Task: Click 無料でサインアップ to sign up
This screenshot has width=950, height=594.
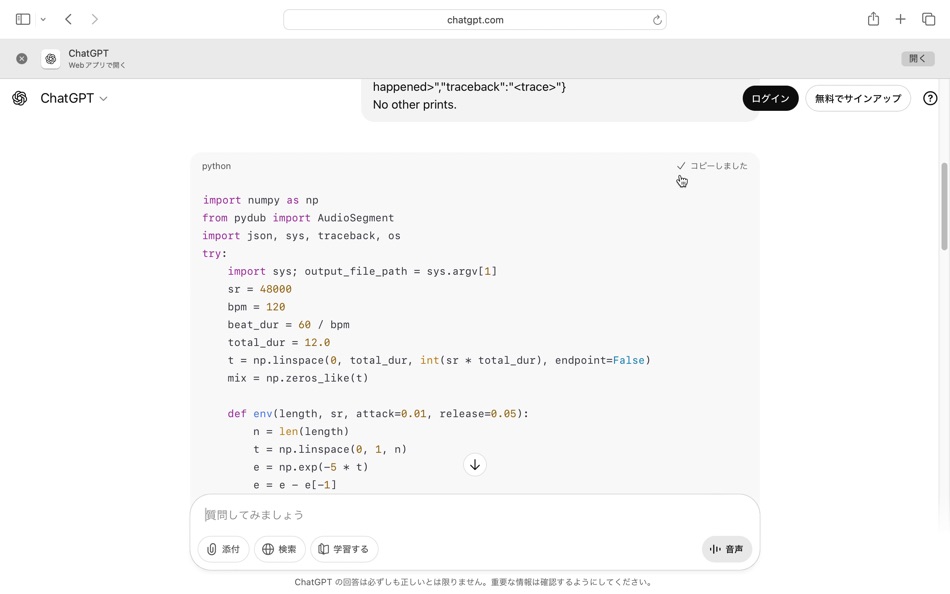Action: (858, 98)
